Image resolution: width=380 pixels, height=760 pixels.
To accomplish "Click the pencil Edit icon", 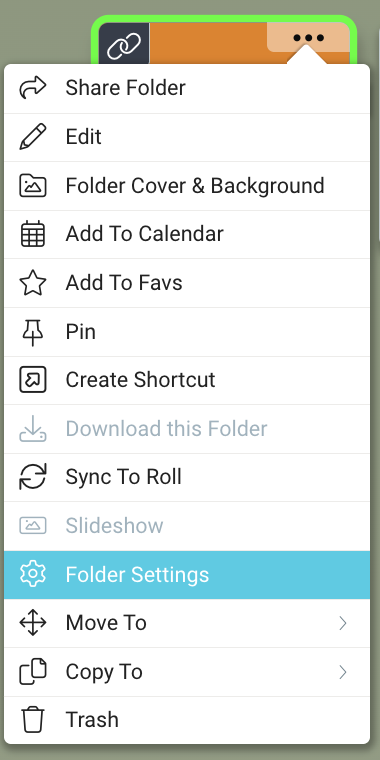I will pos(32,137).
